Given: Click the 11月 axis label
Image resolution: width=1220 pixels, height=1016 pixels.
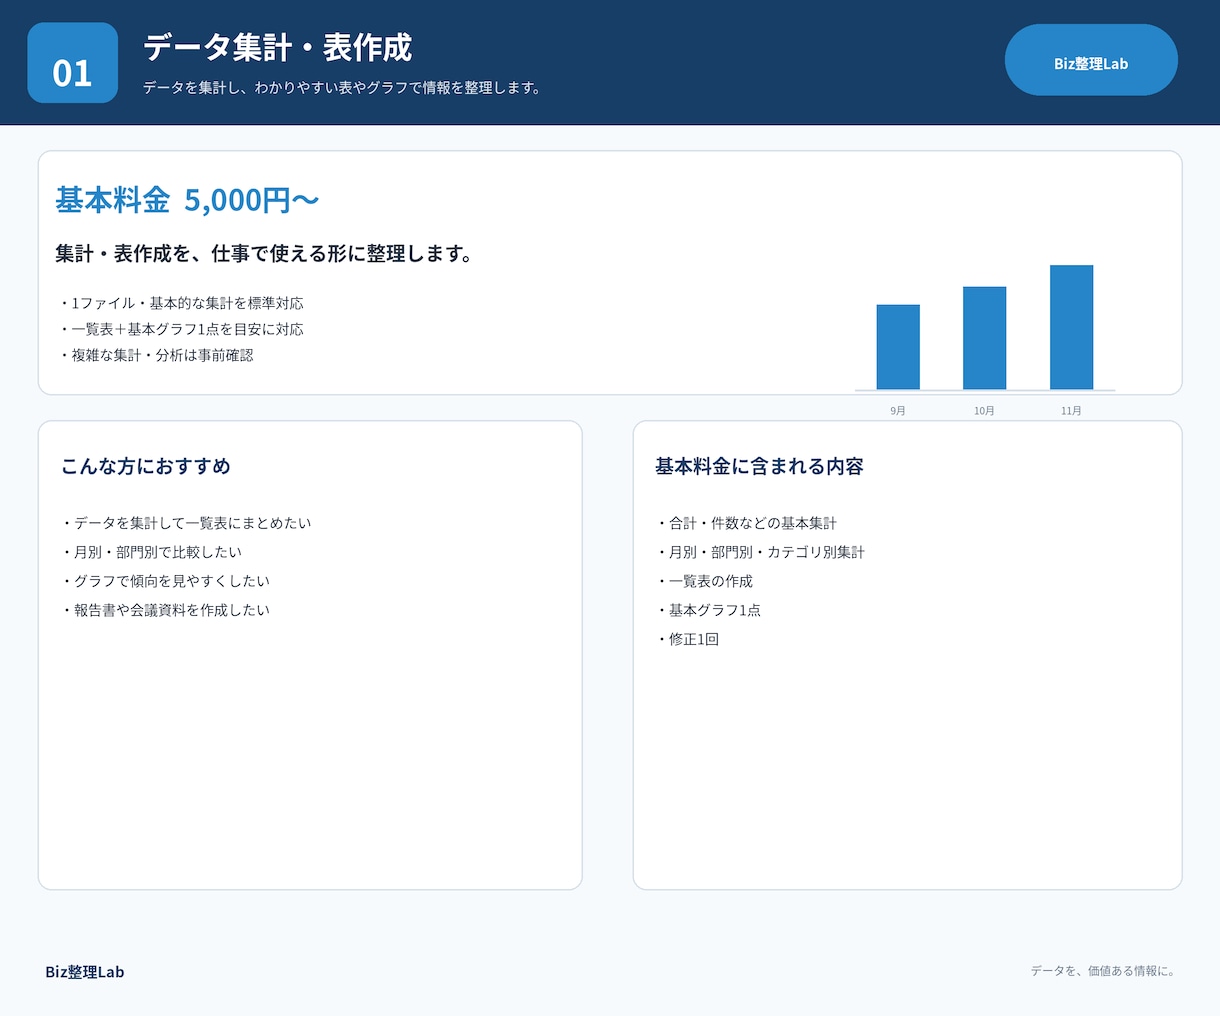Looking at the screenshot, I should (x=1071, y=411).
